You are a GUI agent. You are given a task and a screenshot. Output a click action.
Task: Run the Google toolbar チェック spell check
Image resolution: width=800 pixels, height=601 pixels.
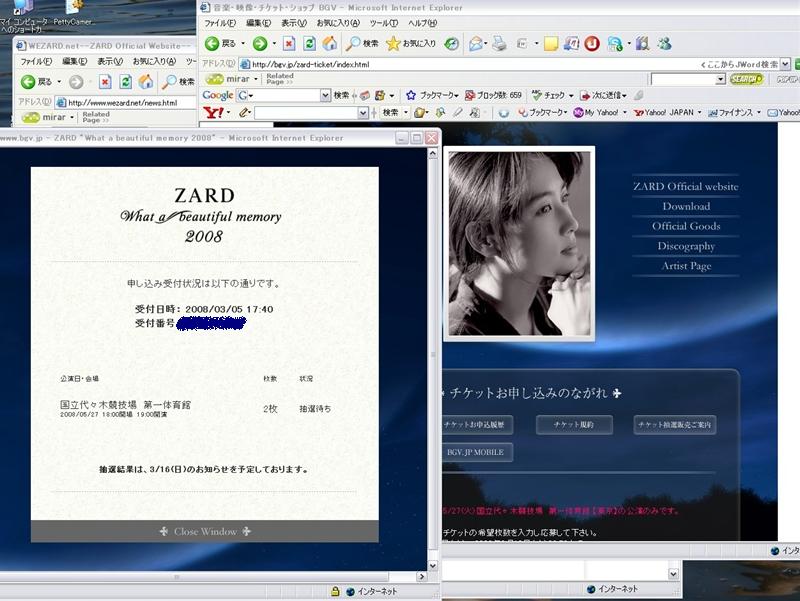tap(549, 95)
